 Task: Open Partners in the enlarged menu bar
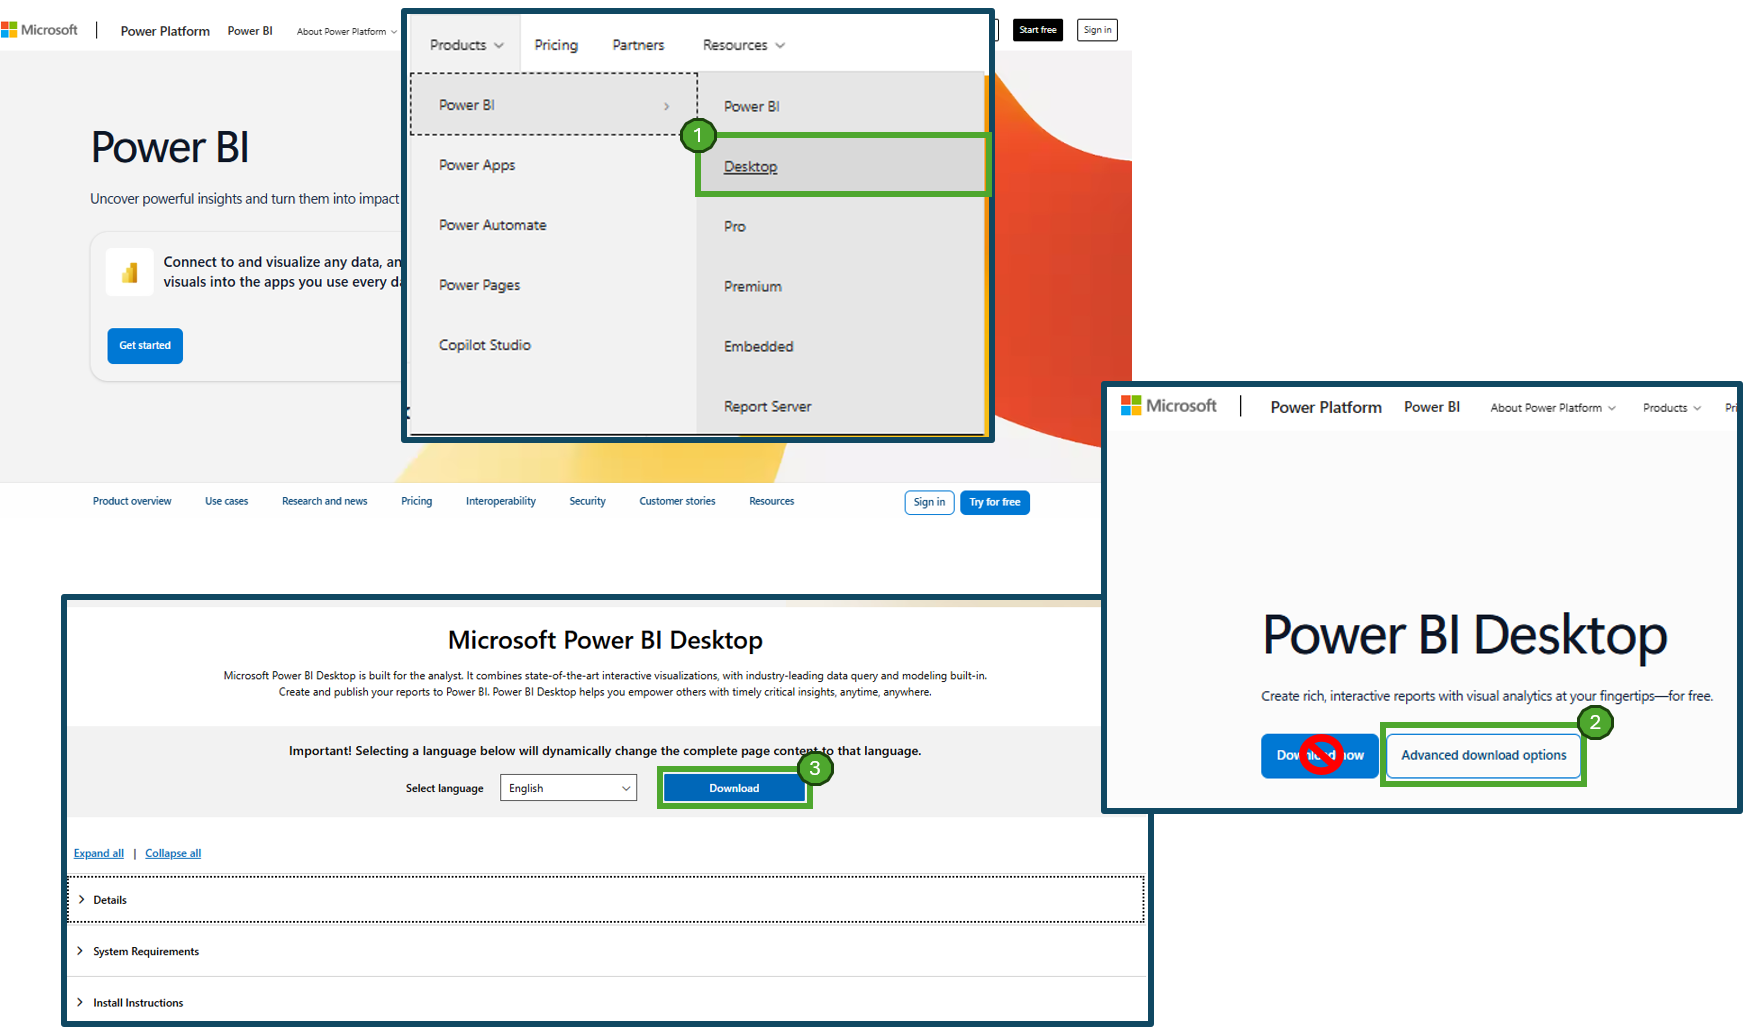point(638,45)
